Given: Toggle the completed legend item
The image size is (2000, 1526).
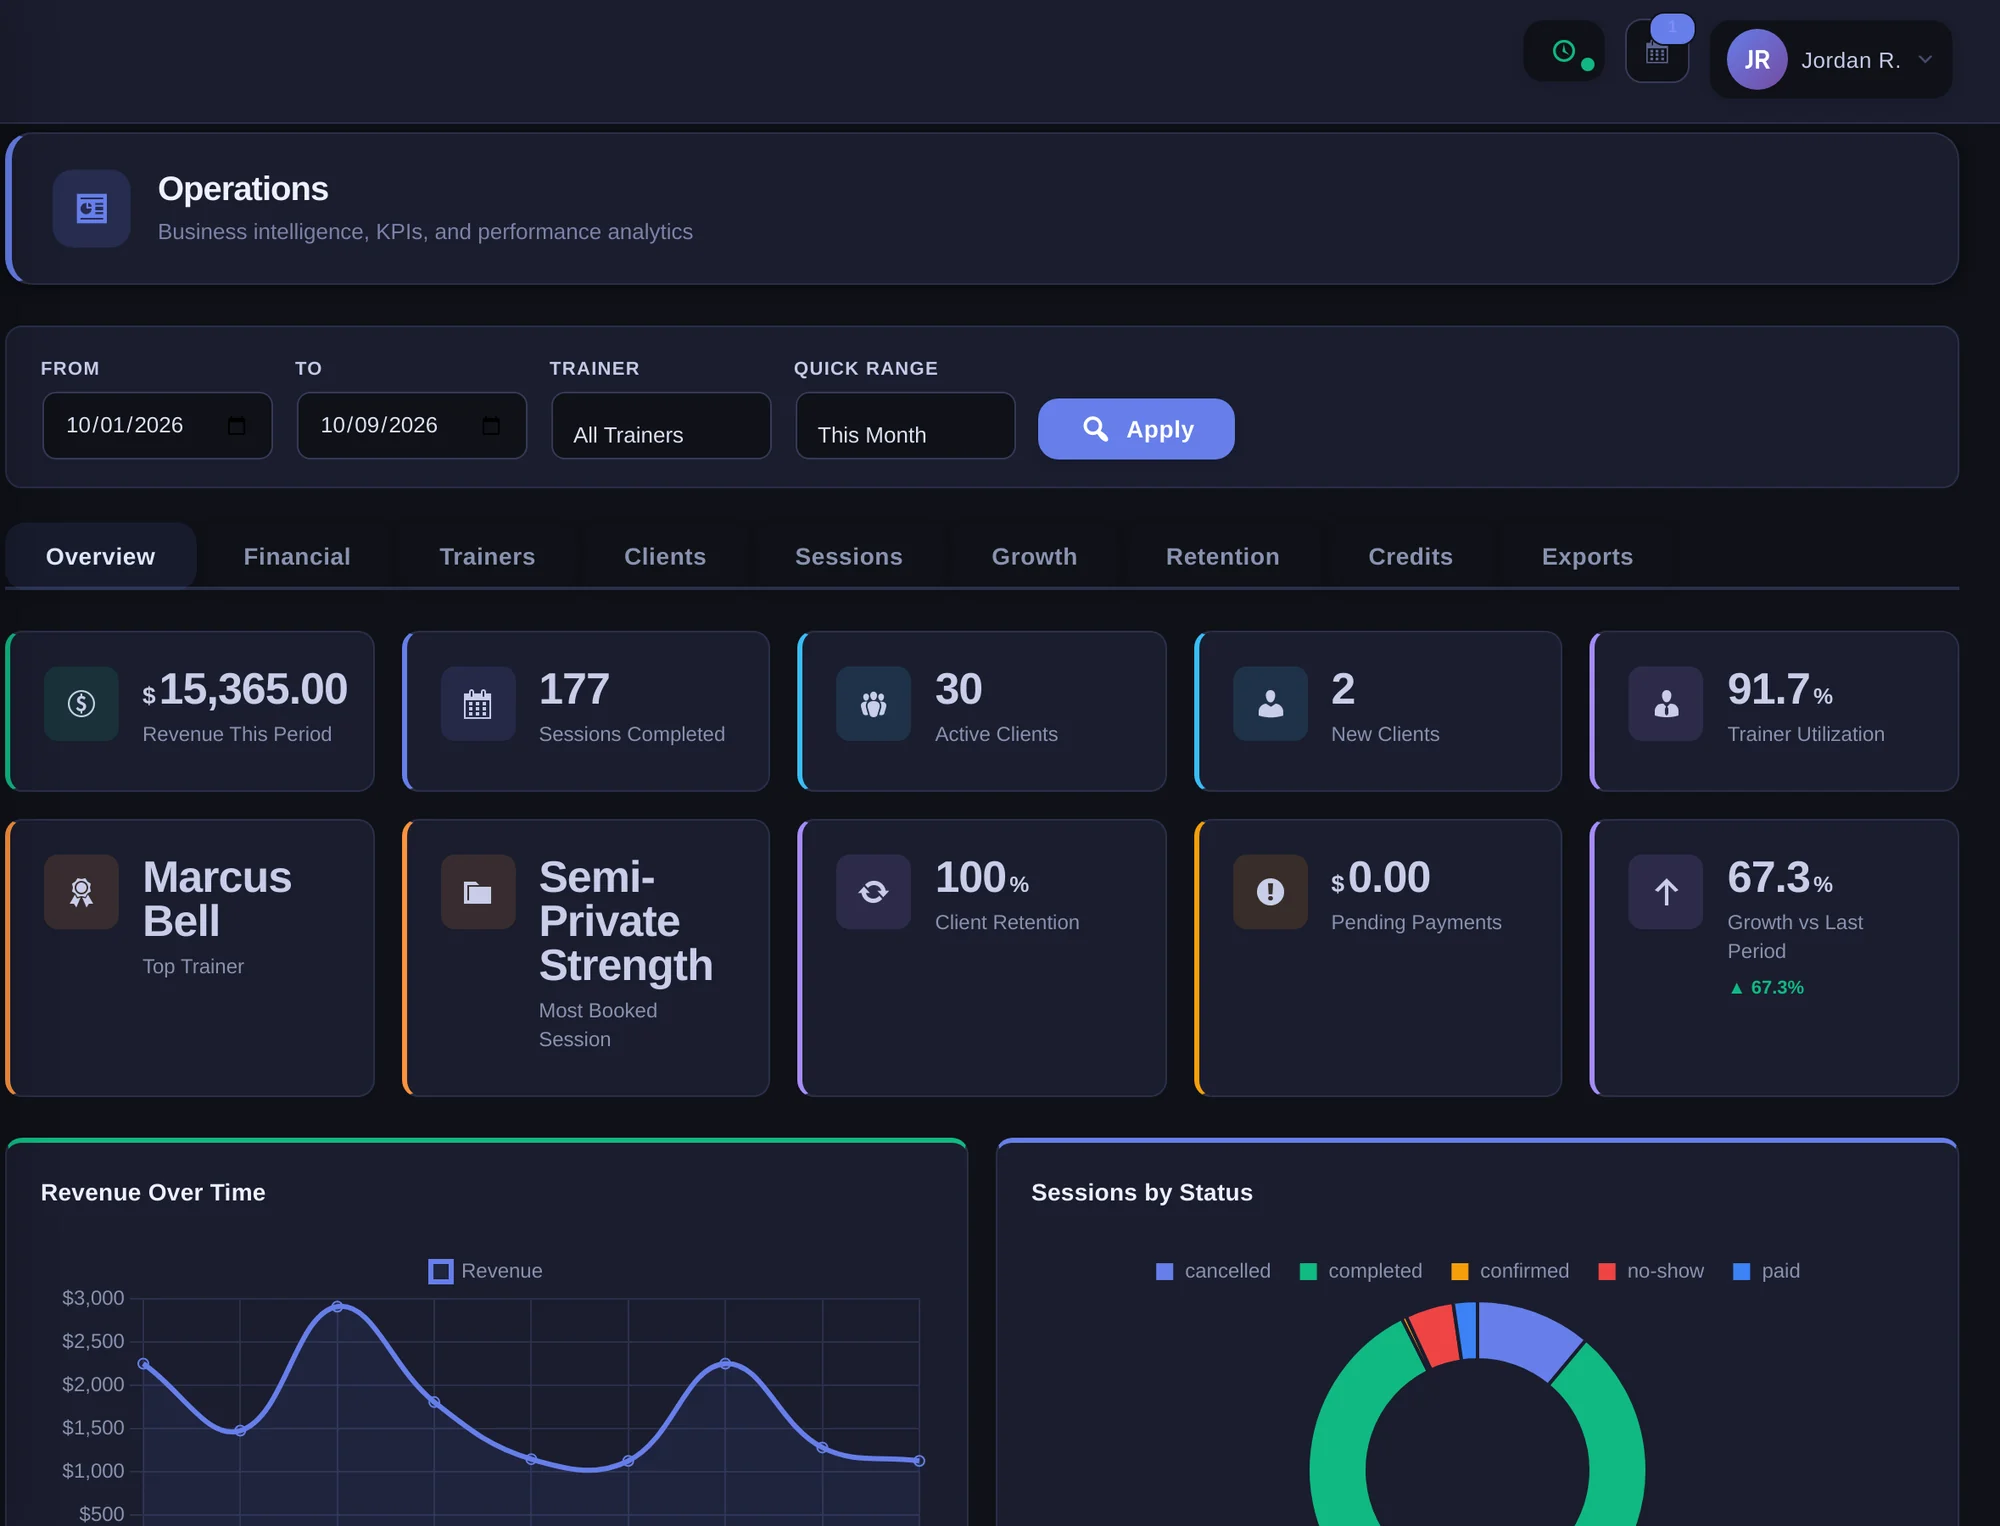Looking at the screenshot, I should (1361, 1271).
